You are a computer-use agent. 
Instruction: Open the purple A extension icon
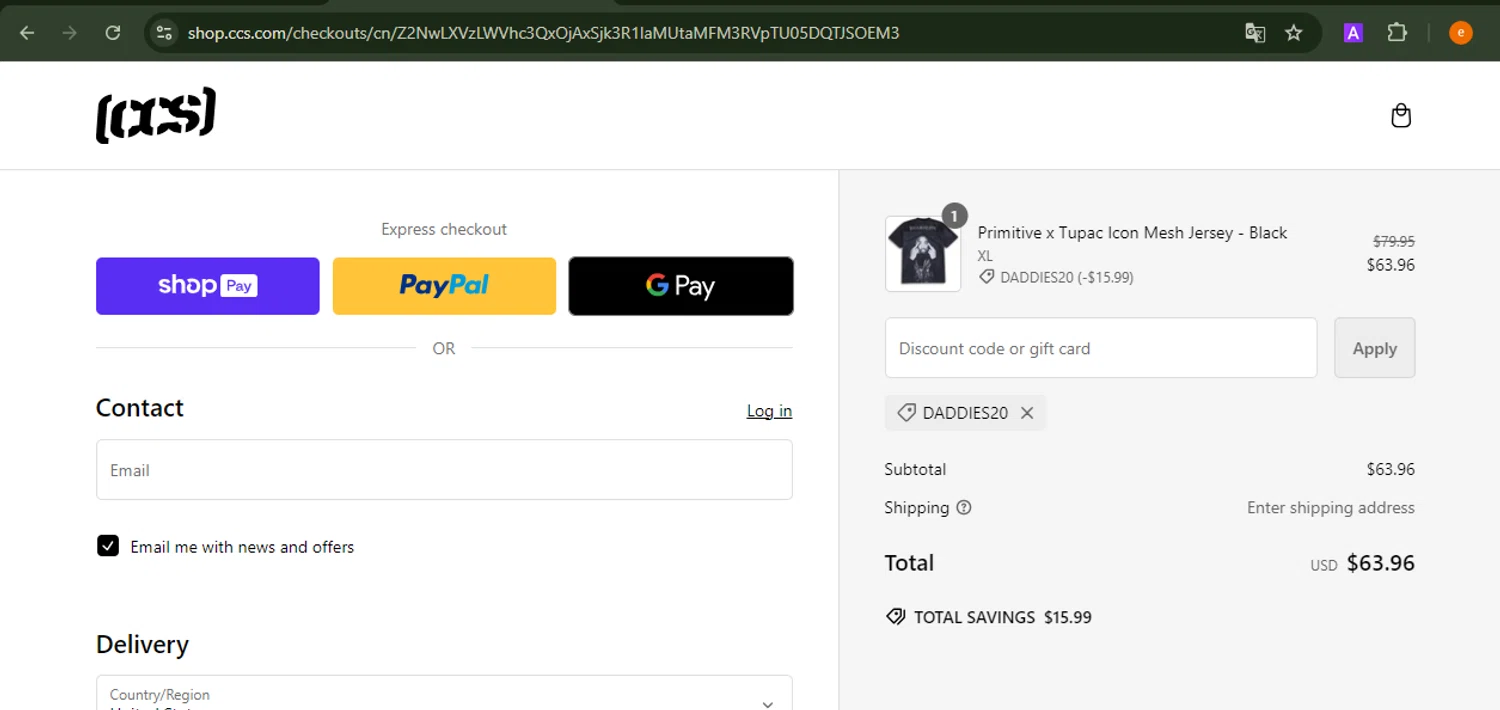click(x=1353, y=33)
